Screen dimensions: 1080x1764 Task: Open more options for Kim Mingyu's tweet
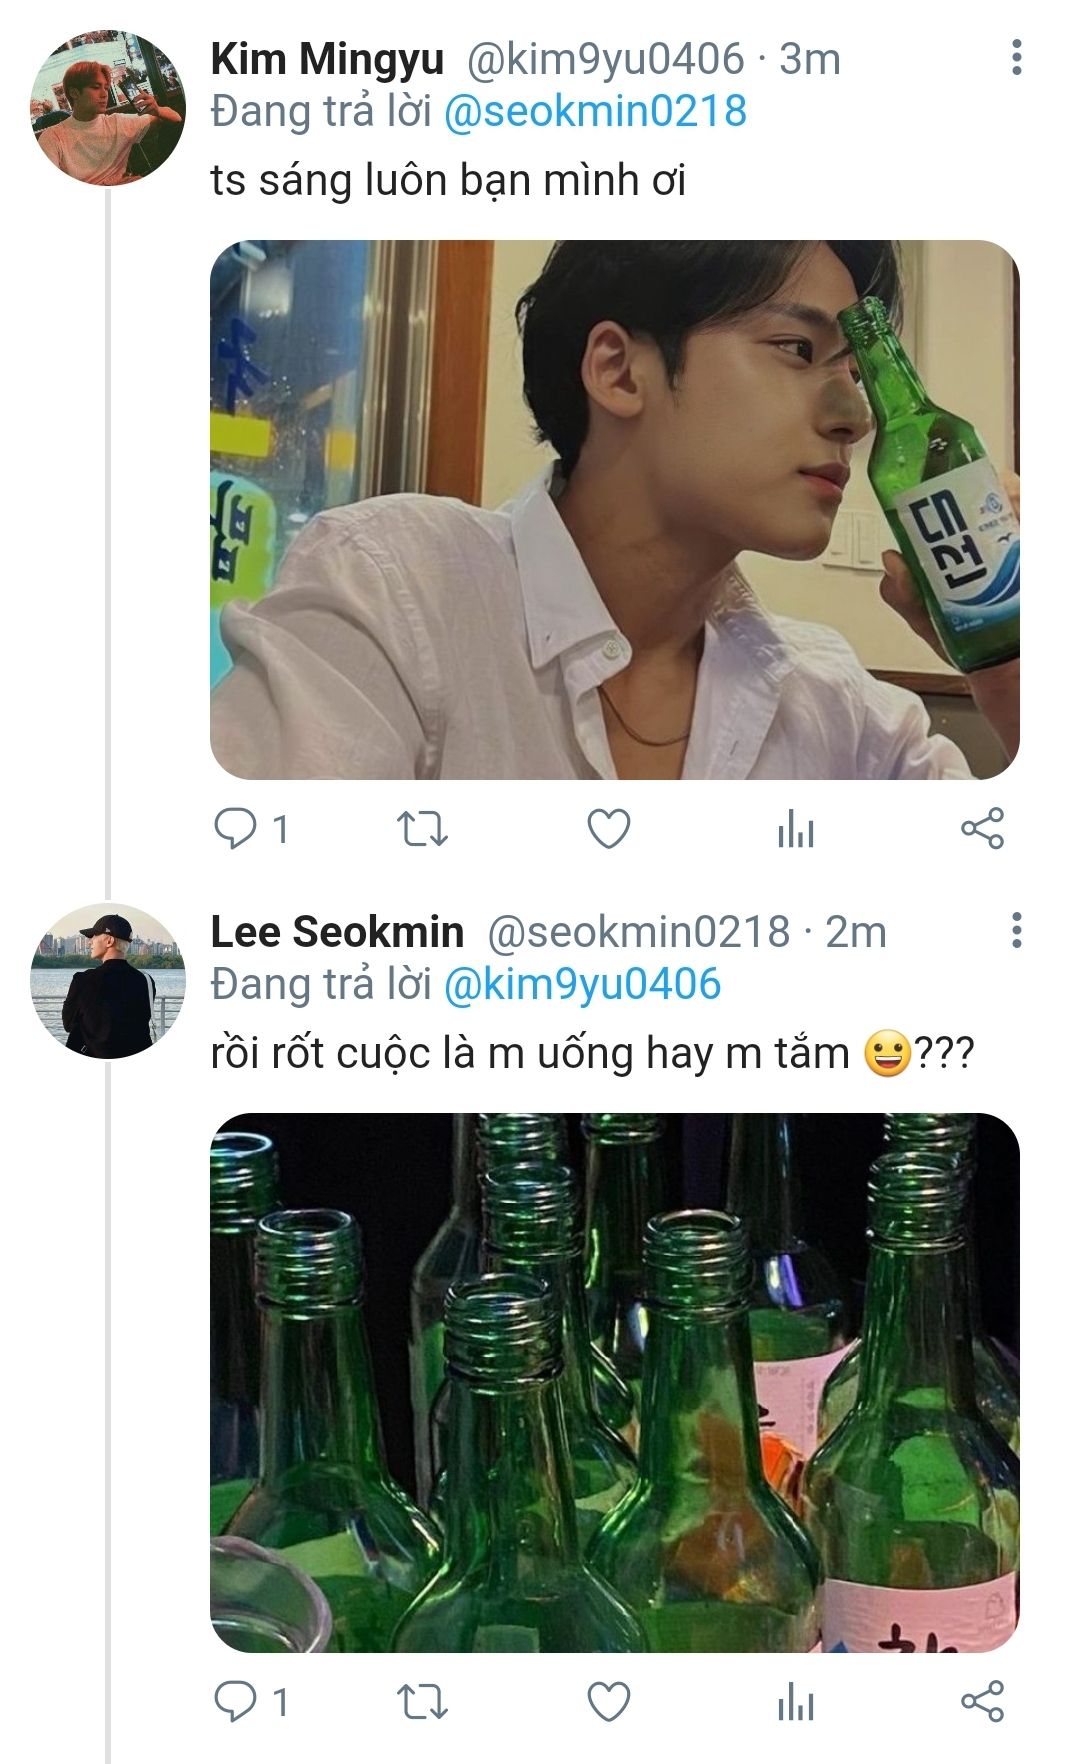click(x=1016, y=58)
